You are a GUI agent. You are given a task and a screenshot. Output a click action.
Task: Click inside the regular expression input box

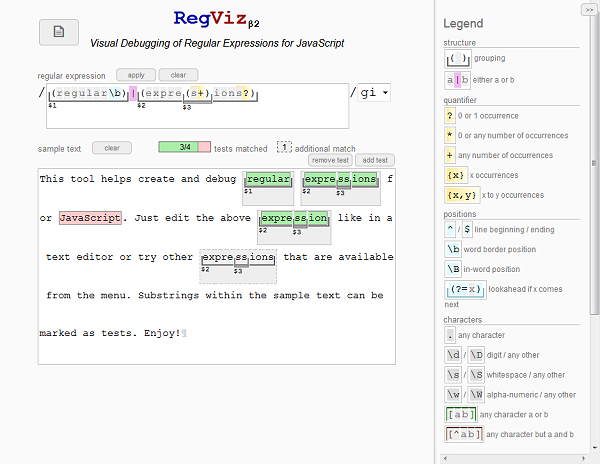click(197, 106)
